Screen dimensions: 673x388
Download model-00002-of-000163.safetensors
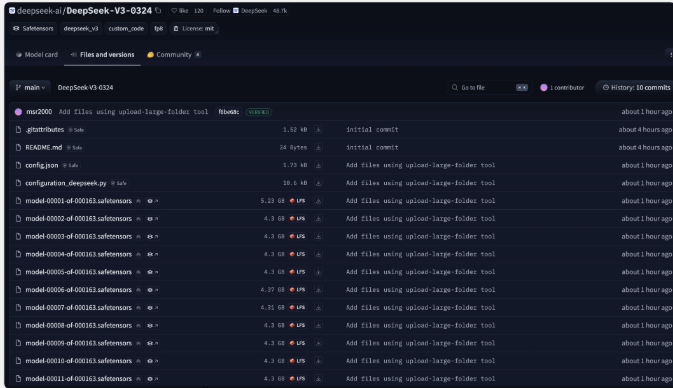318,219
